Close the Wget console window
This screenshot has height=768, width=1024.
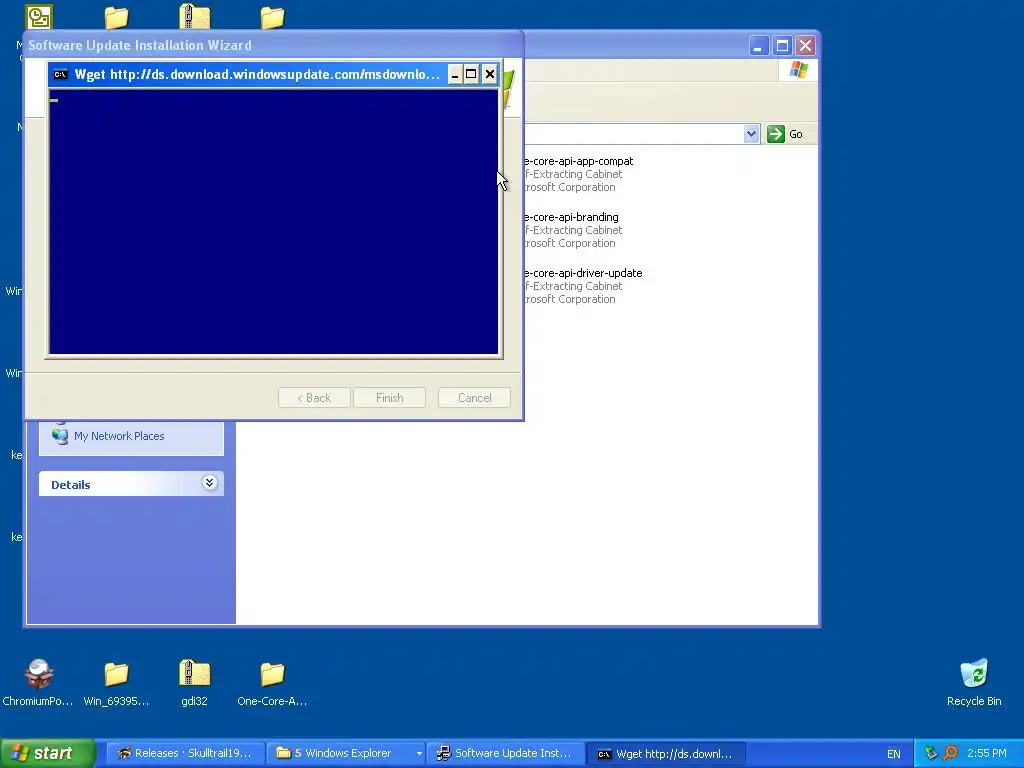point(490,74)
